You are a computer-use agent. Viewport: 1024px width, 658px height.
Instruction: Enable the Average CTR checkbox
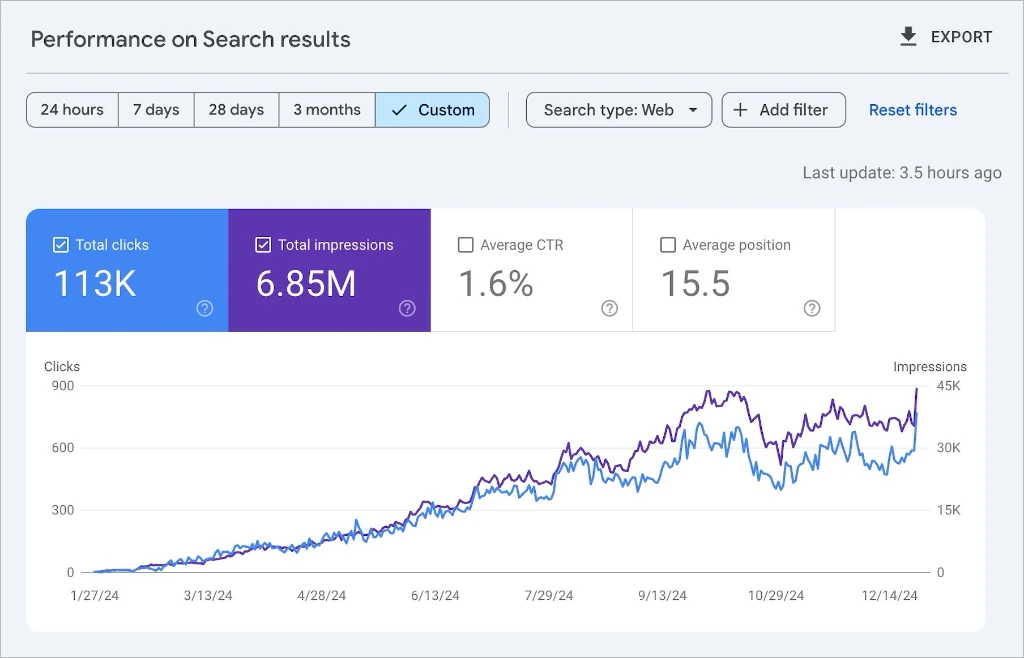[x=466, y=245]
